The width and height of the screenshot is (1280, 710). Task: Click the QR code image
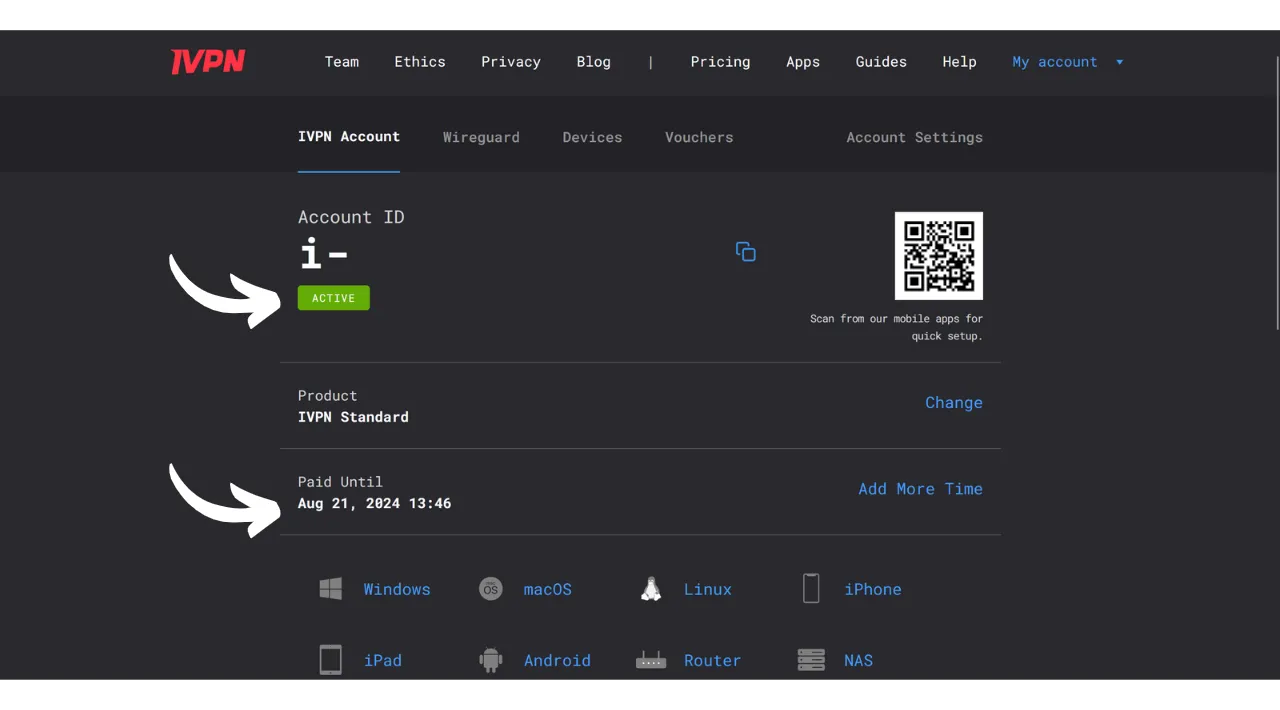point(939,256)
